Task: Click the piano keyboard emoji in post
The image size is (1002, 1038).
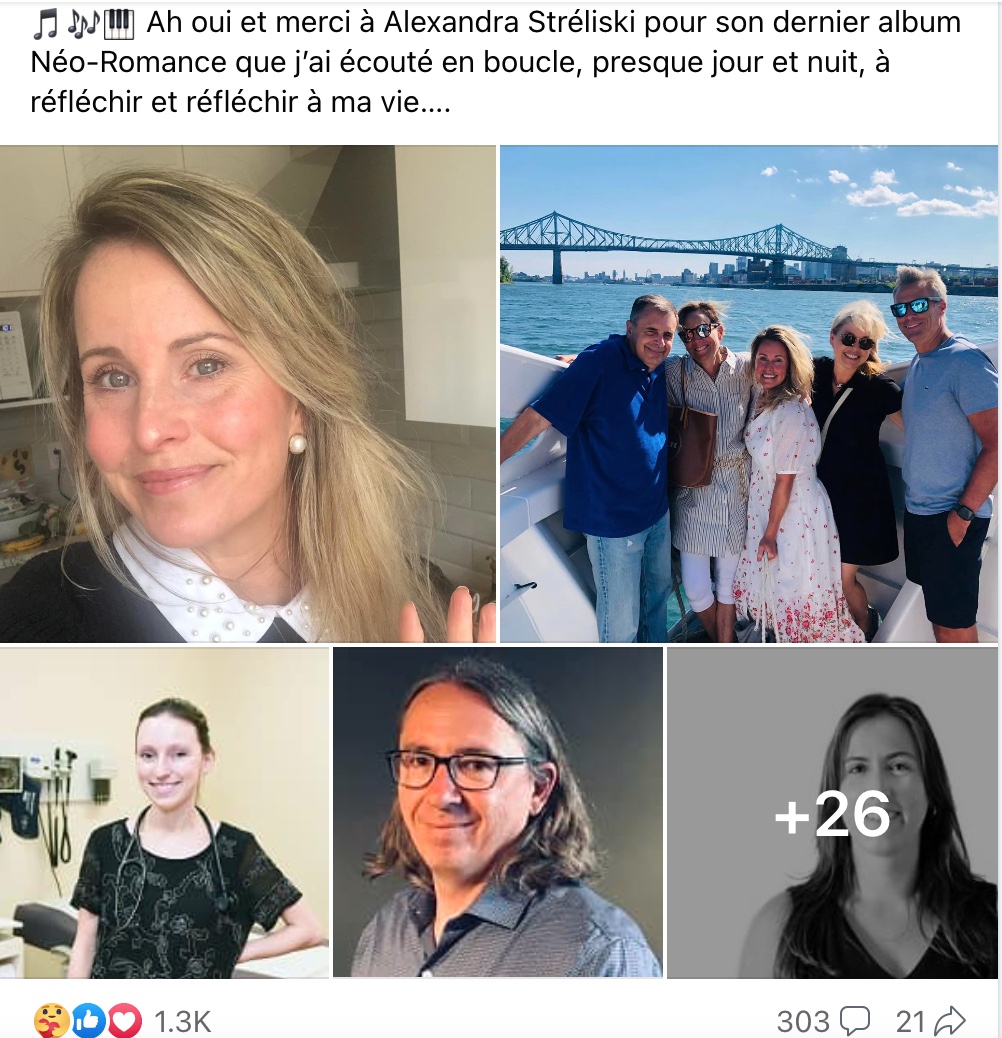Action: (x=119, y=24)
